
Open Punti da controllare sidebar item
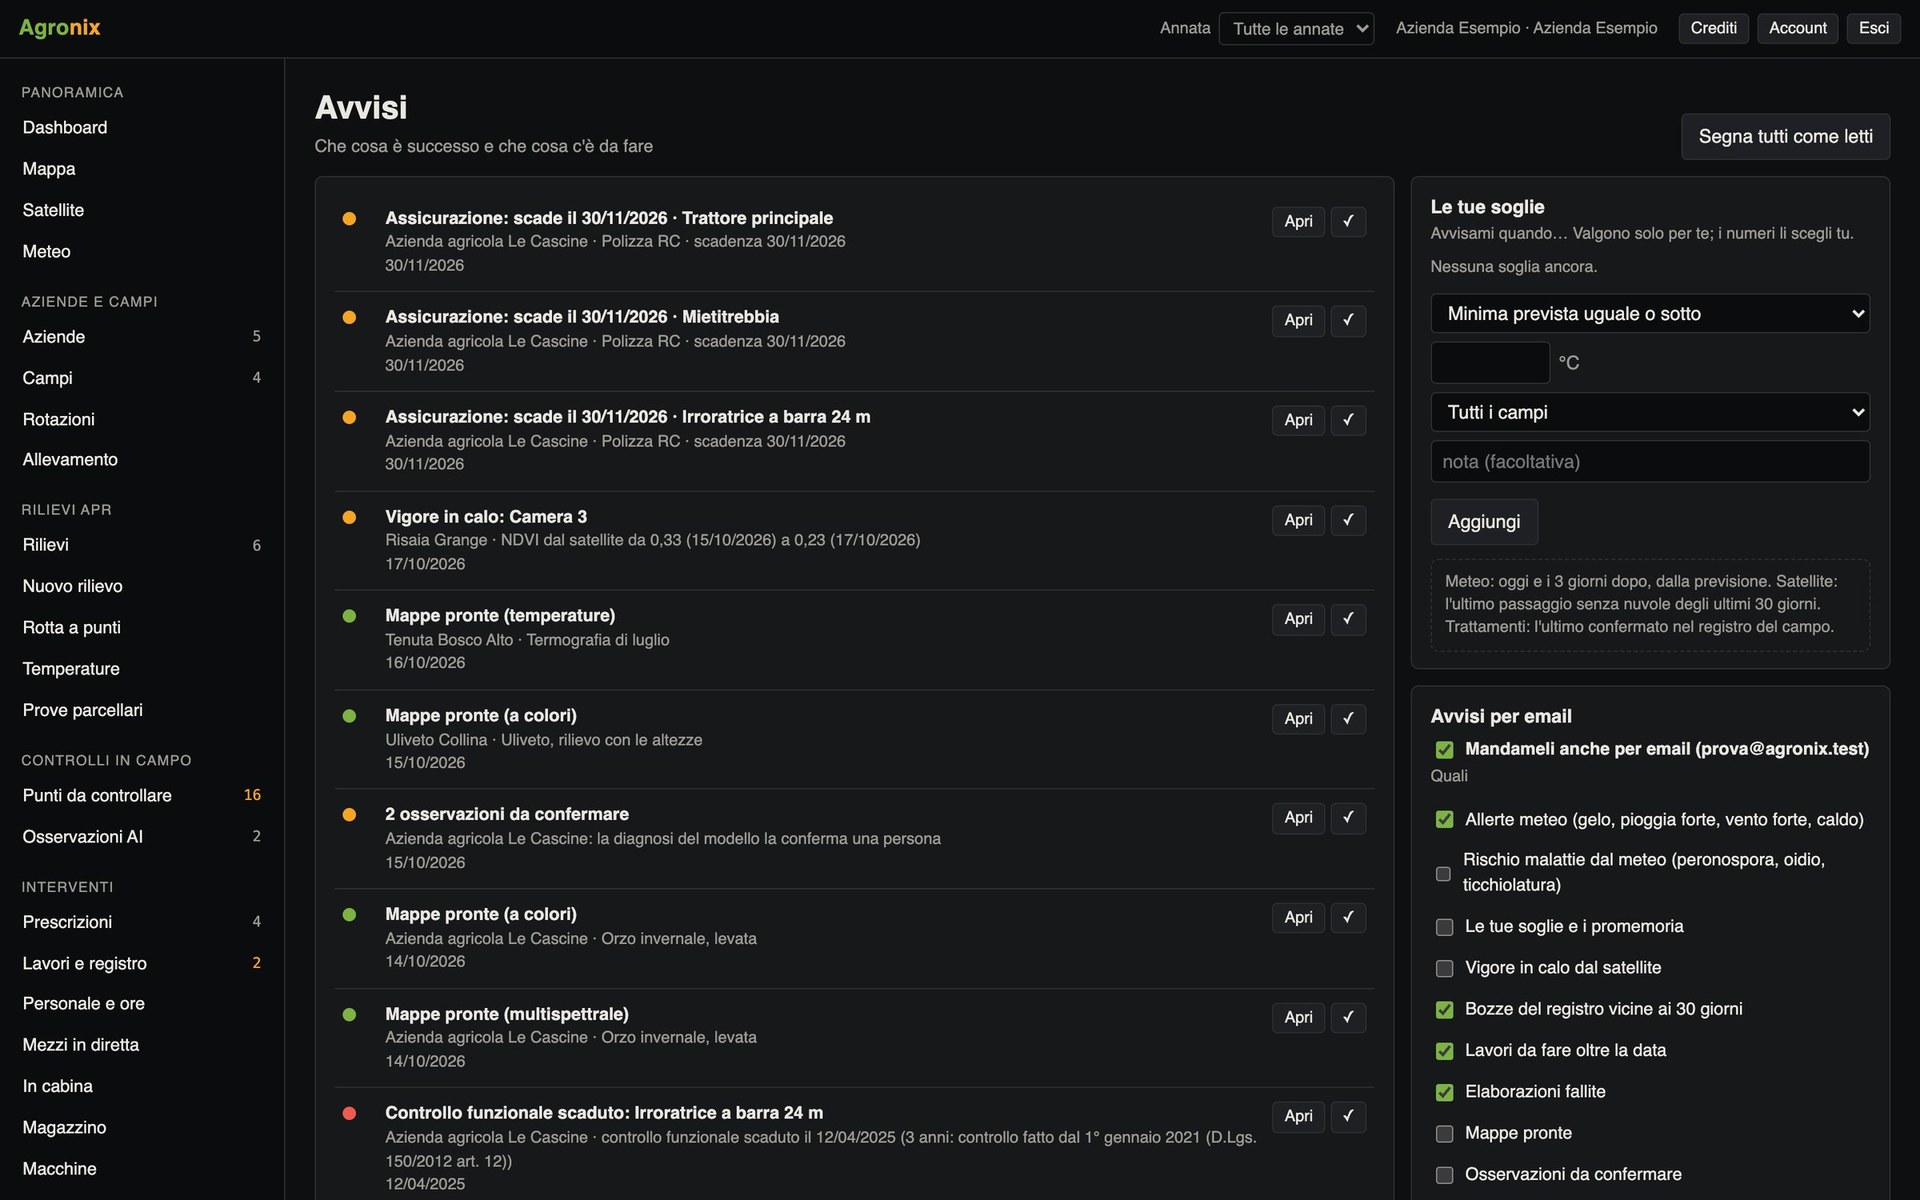tap(142, 795)
